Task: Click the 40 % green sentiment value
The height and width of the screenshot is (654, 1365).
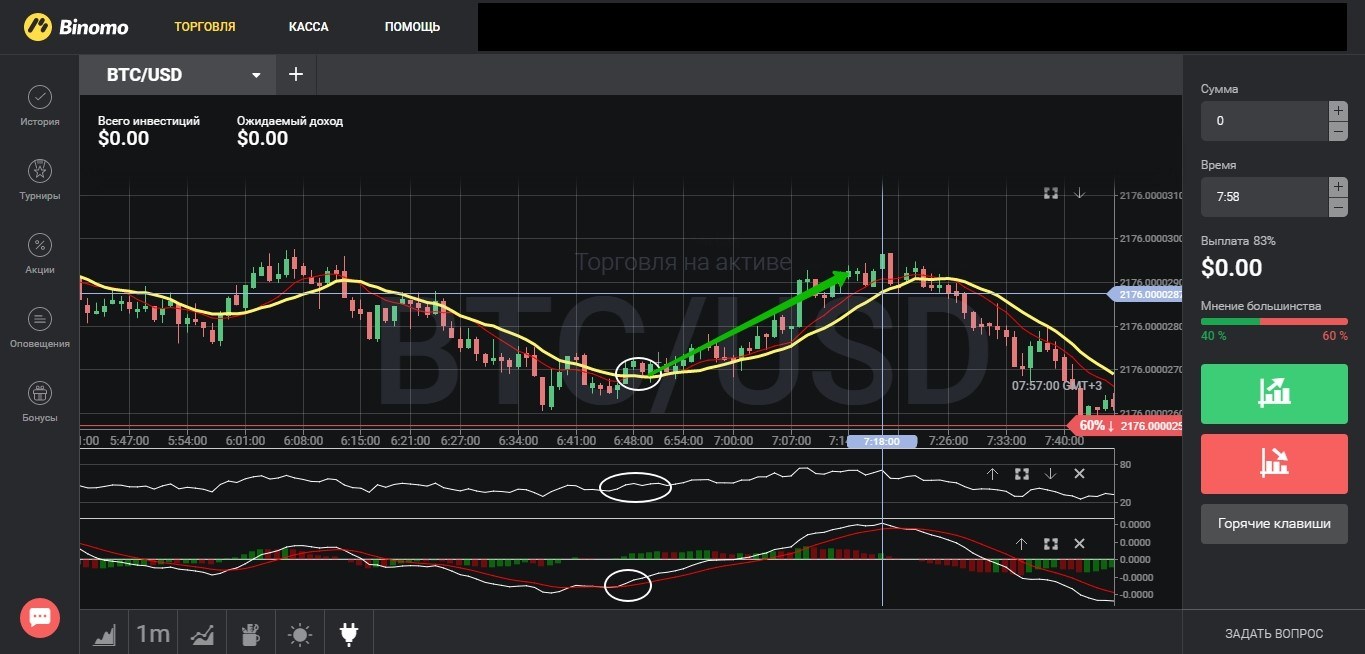Action: tap(1213, 336)
